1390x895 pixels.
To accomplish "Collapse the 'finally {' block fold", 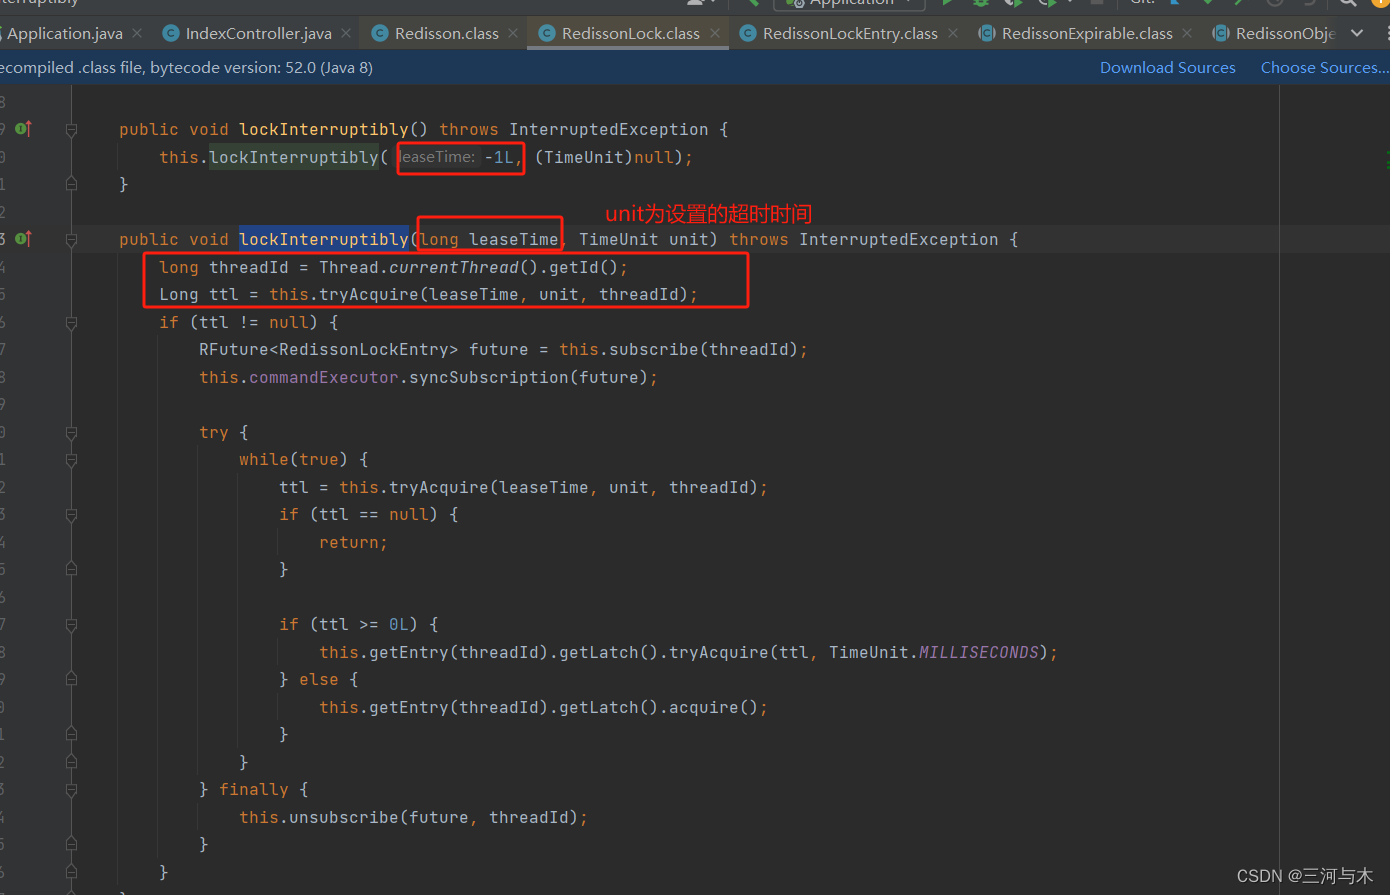I will coord(71,790).
